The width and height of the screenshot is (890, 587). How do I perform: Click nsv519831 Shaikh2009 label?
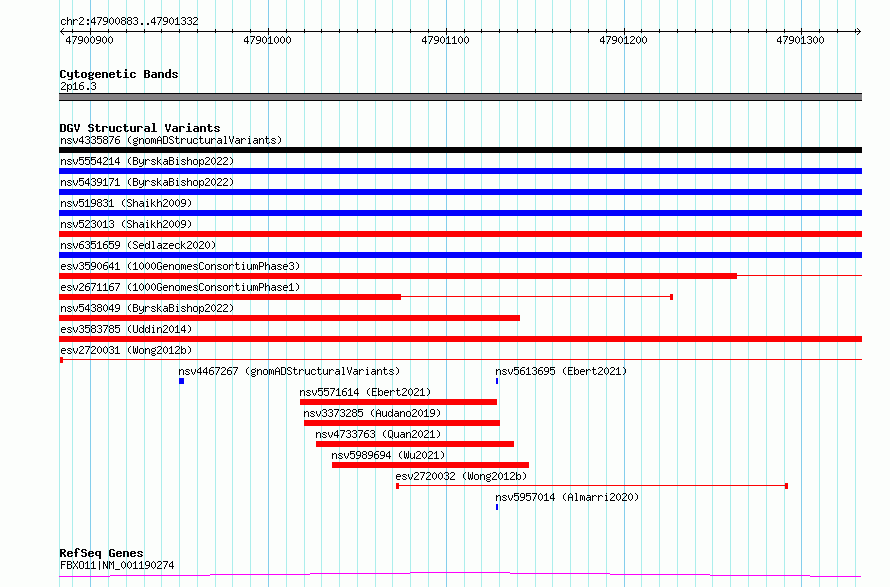126,203
